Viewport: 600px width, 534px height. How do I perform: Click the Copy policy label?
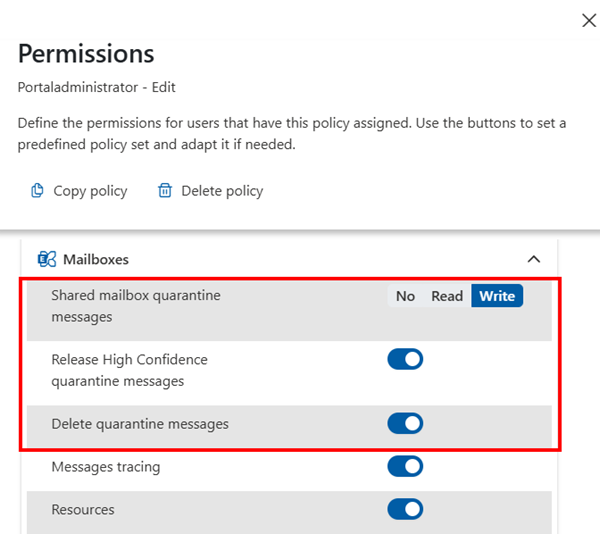[x=90, y=191]
